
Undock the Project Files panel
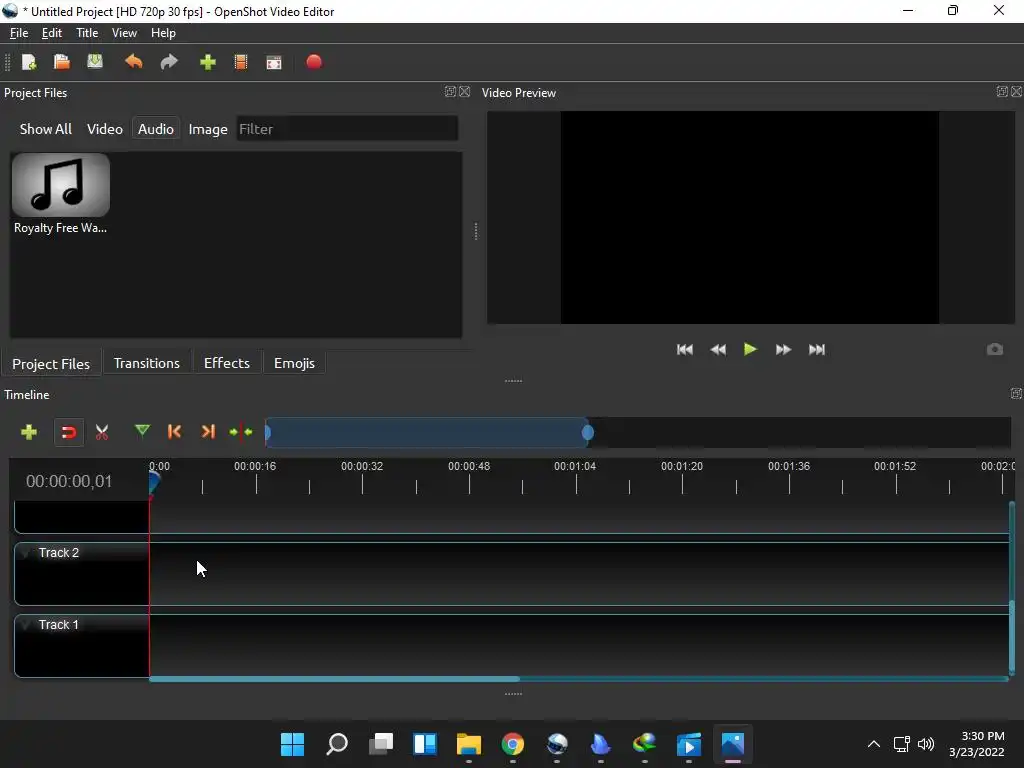pos(450,91)
